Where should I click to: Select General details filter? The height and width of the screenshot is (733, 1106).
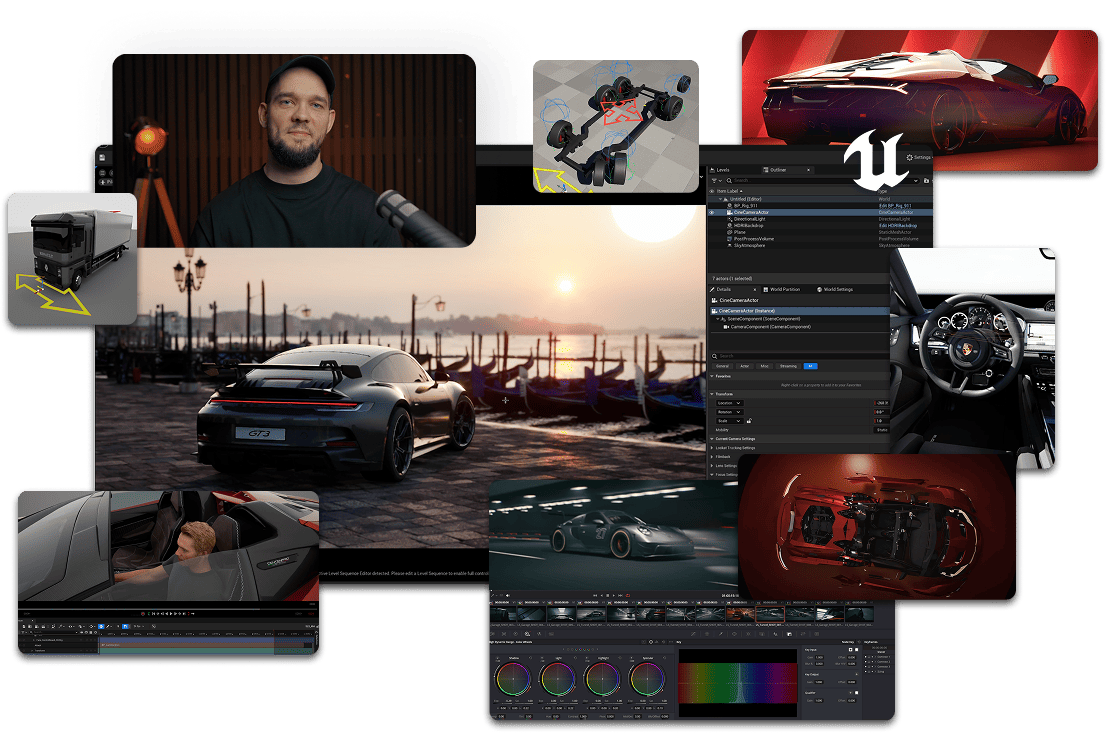pyautogui.click(x=722, y=366)
